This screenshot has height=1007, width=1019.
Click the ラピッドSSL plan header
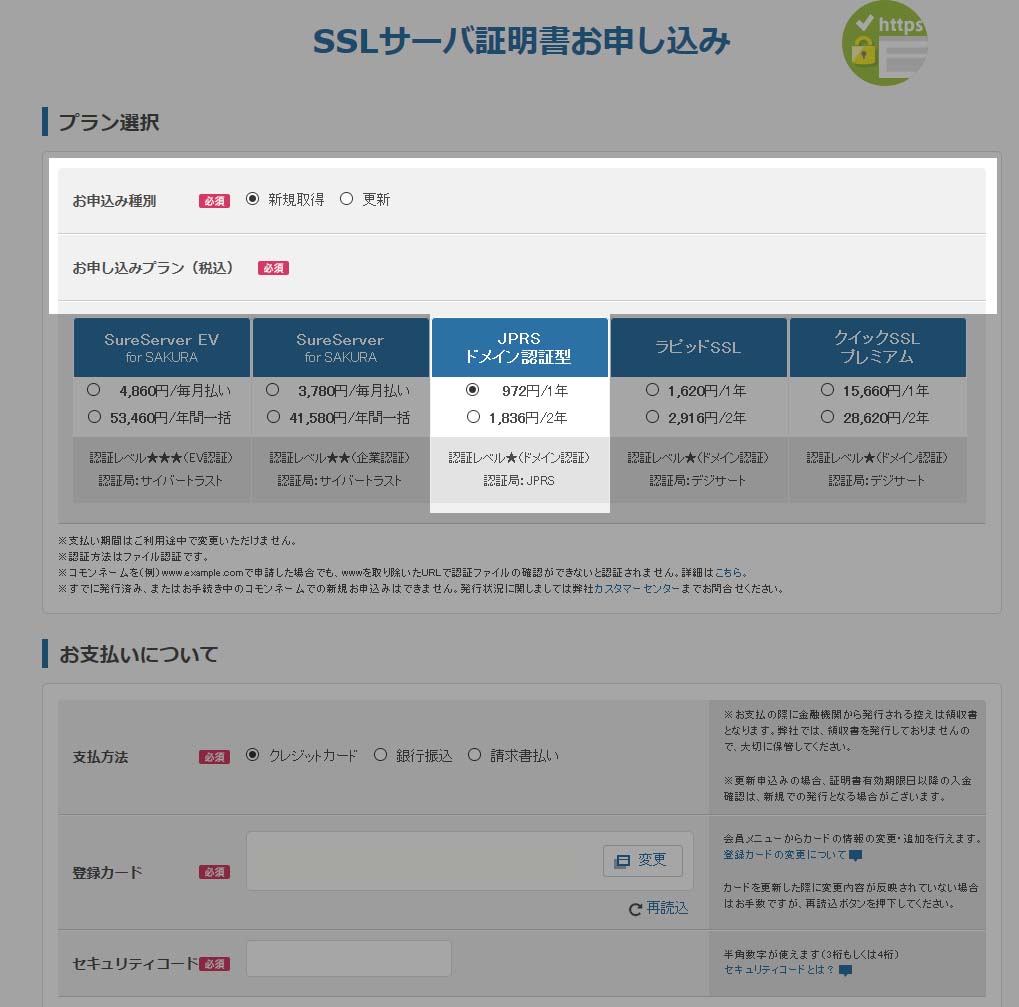(x=699, y=348)
